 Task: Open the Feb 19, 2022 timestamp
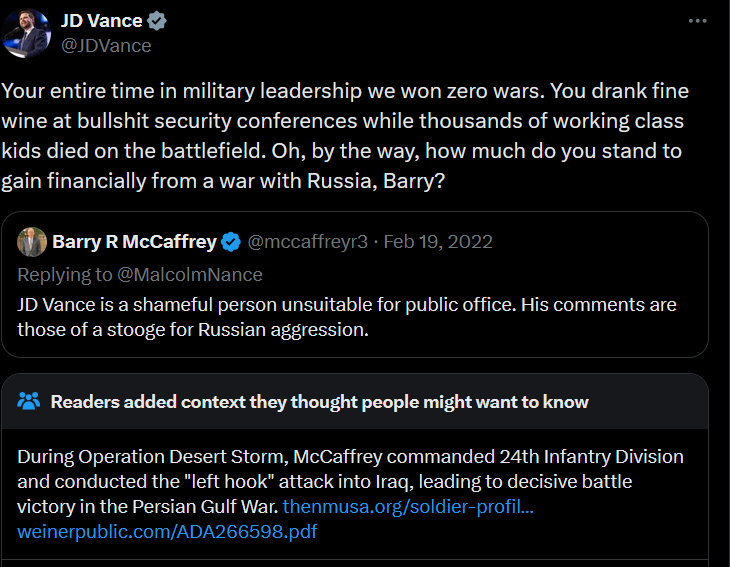438,242
